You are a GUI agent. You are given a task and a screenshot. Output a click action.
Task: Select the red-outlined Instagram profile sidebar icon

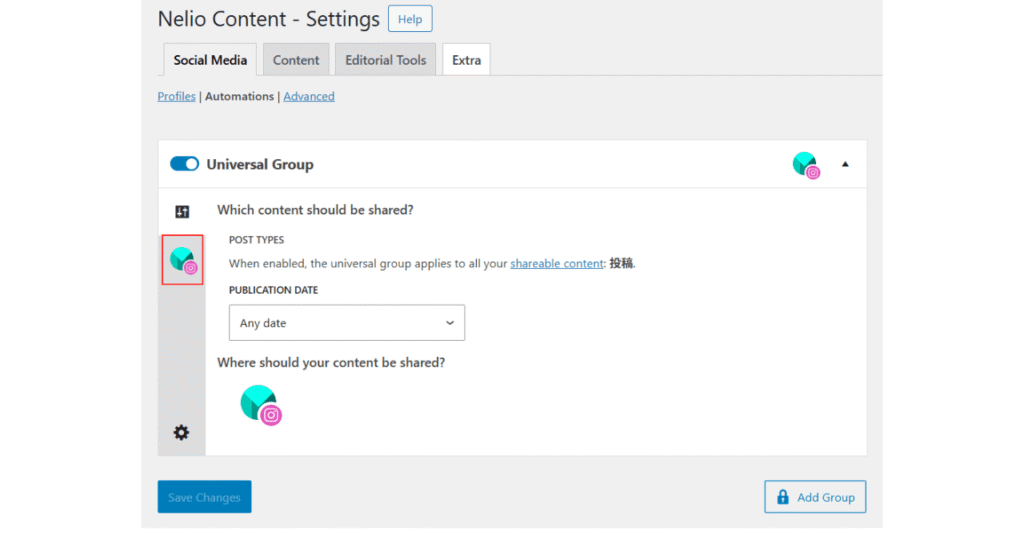[183, 260]
